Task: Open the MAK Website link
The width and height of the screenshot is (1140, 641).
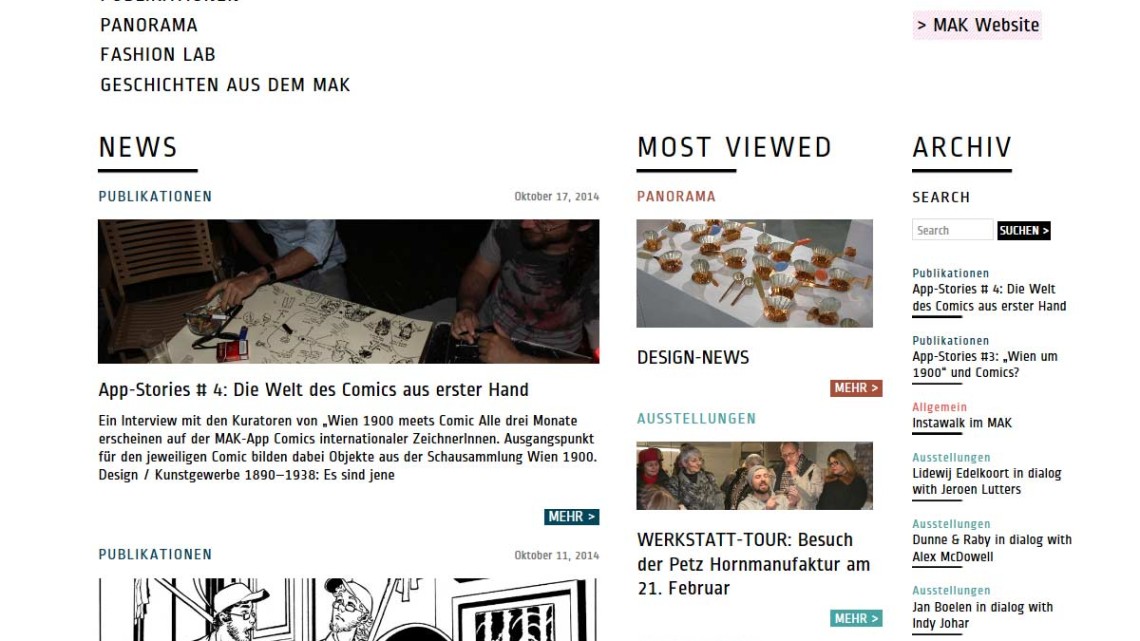Action: (977, 25)
